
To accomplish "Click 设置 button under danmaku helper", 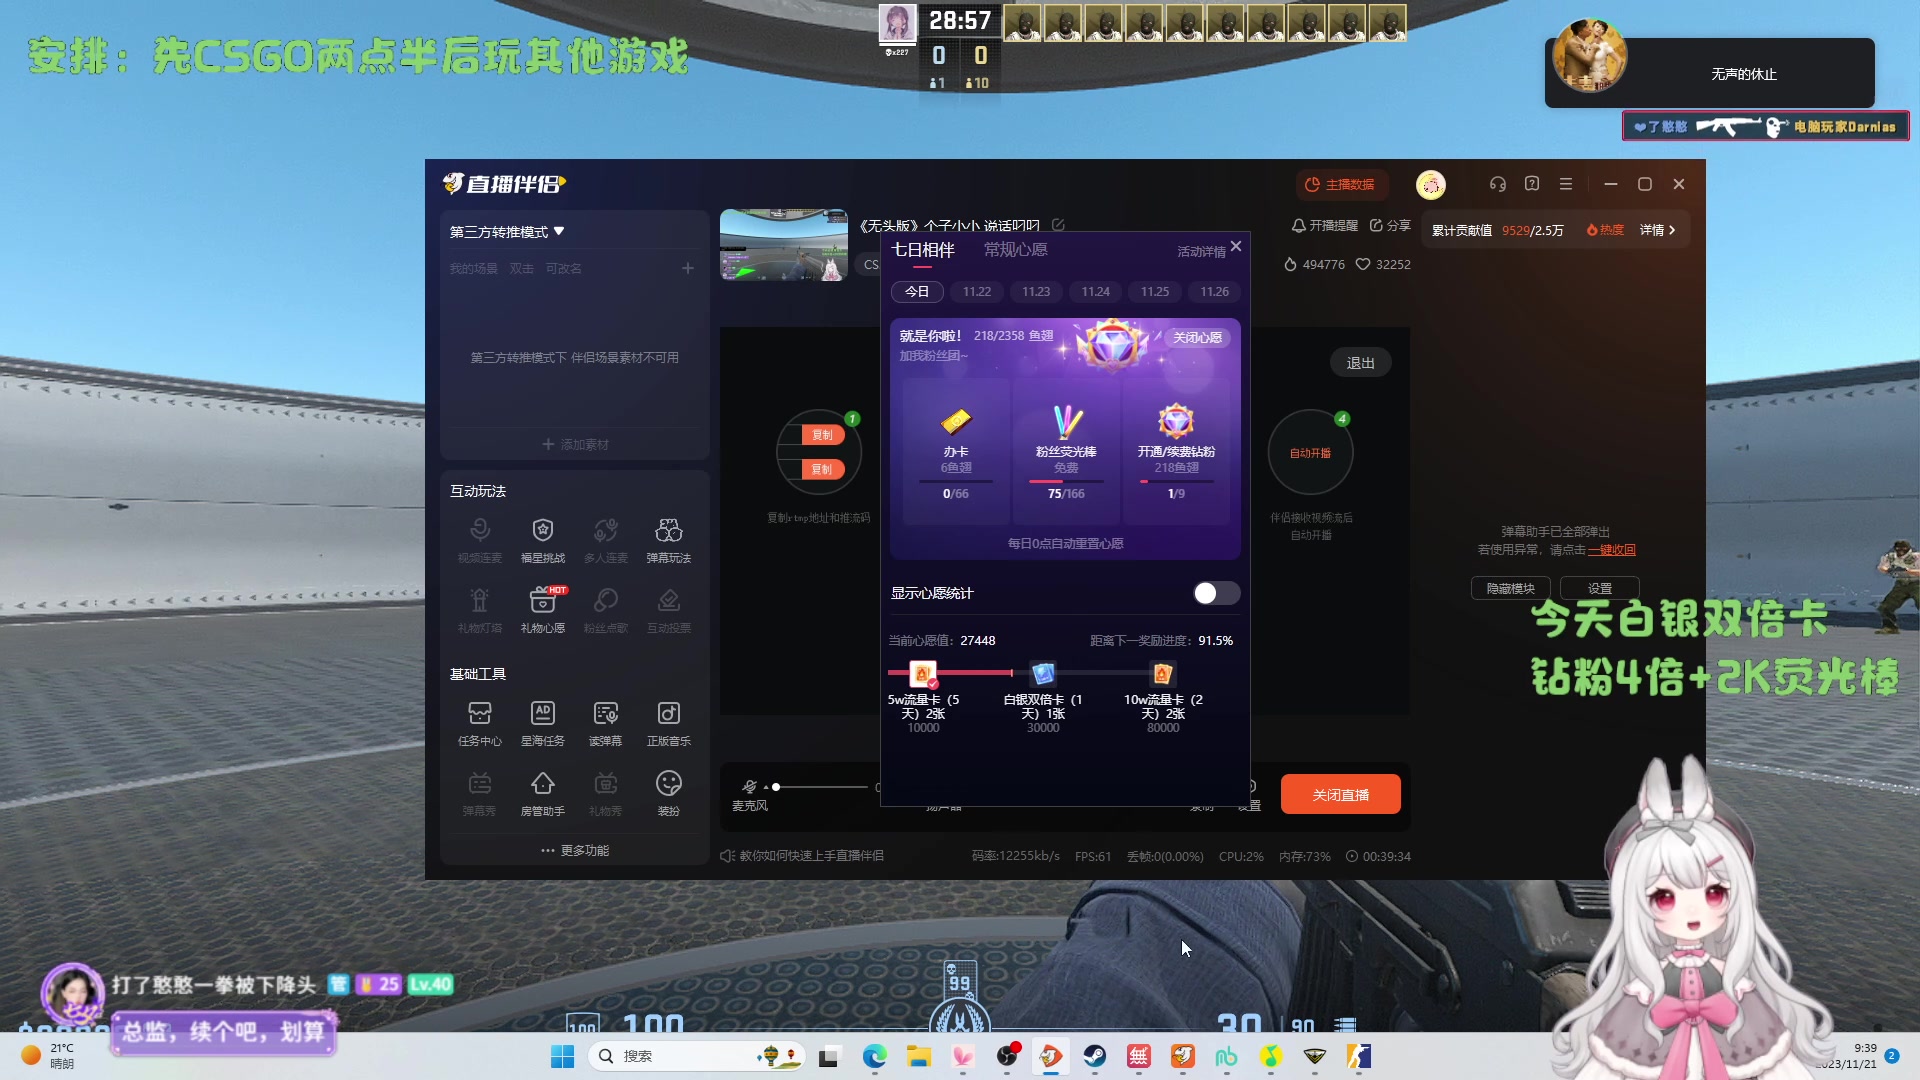I will tap(1600, 589).
